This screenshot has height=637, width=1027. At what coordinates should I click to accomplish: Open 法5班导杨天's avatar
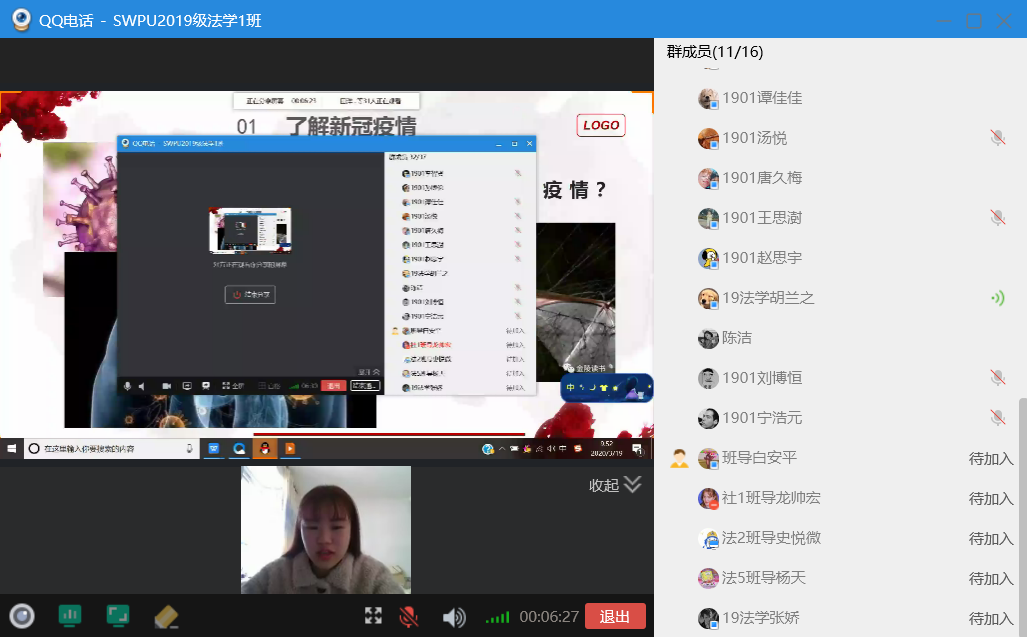click(x=708, y=578)
